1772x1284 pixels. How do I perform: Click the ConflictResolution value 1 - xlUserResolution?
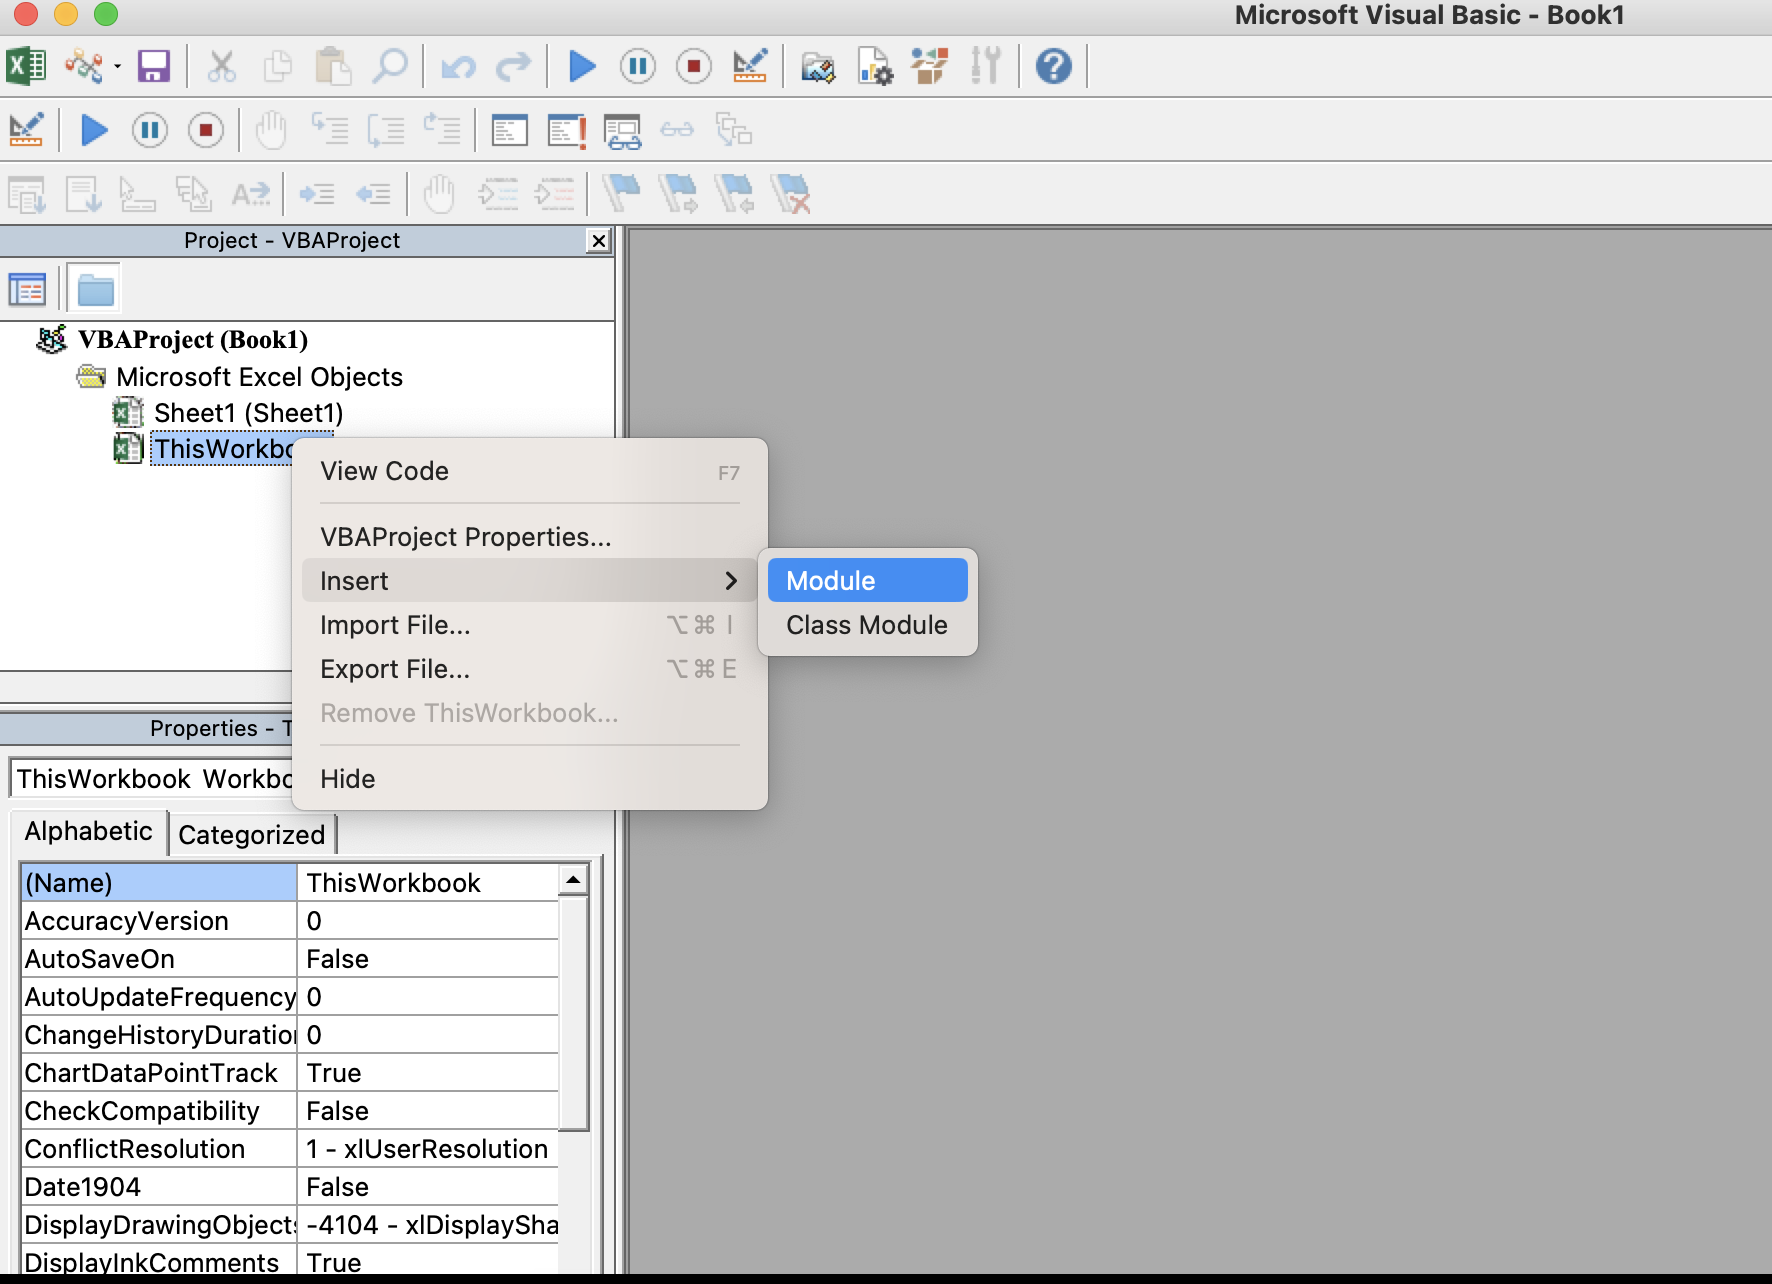428,1149
